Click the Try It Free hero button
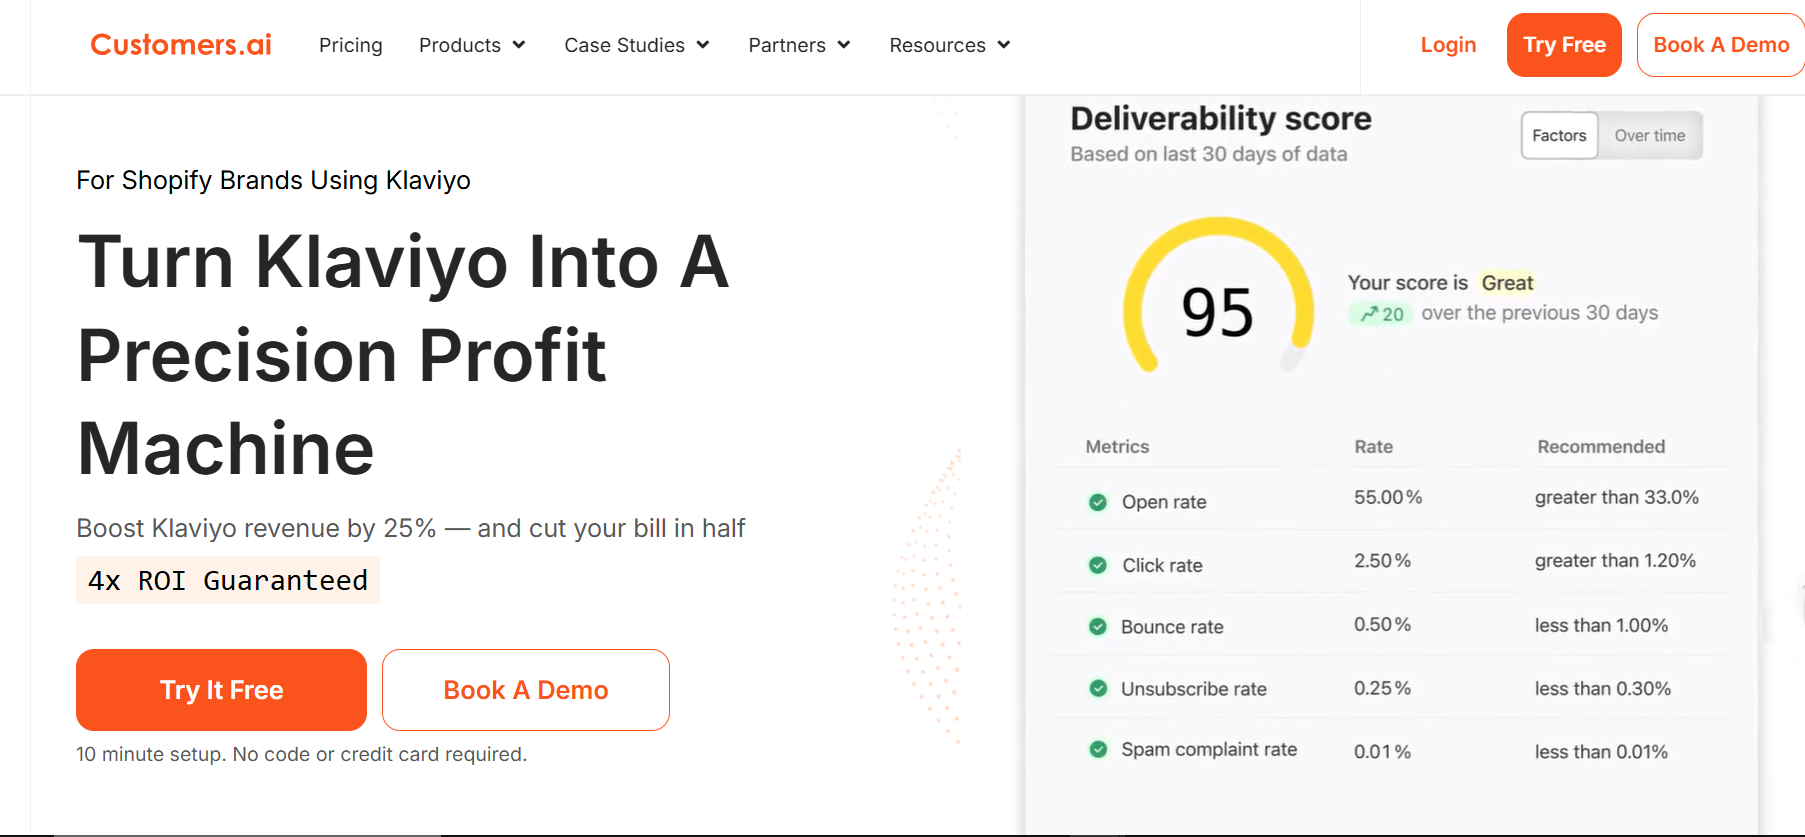1805x837 pixels. pos(221,690)
